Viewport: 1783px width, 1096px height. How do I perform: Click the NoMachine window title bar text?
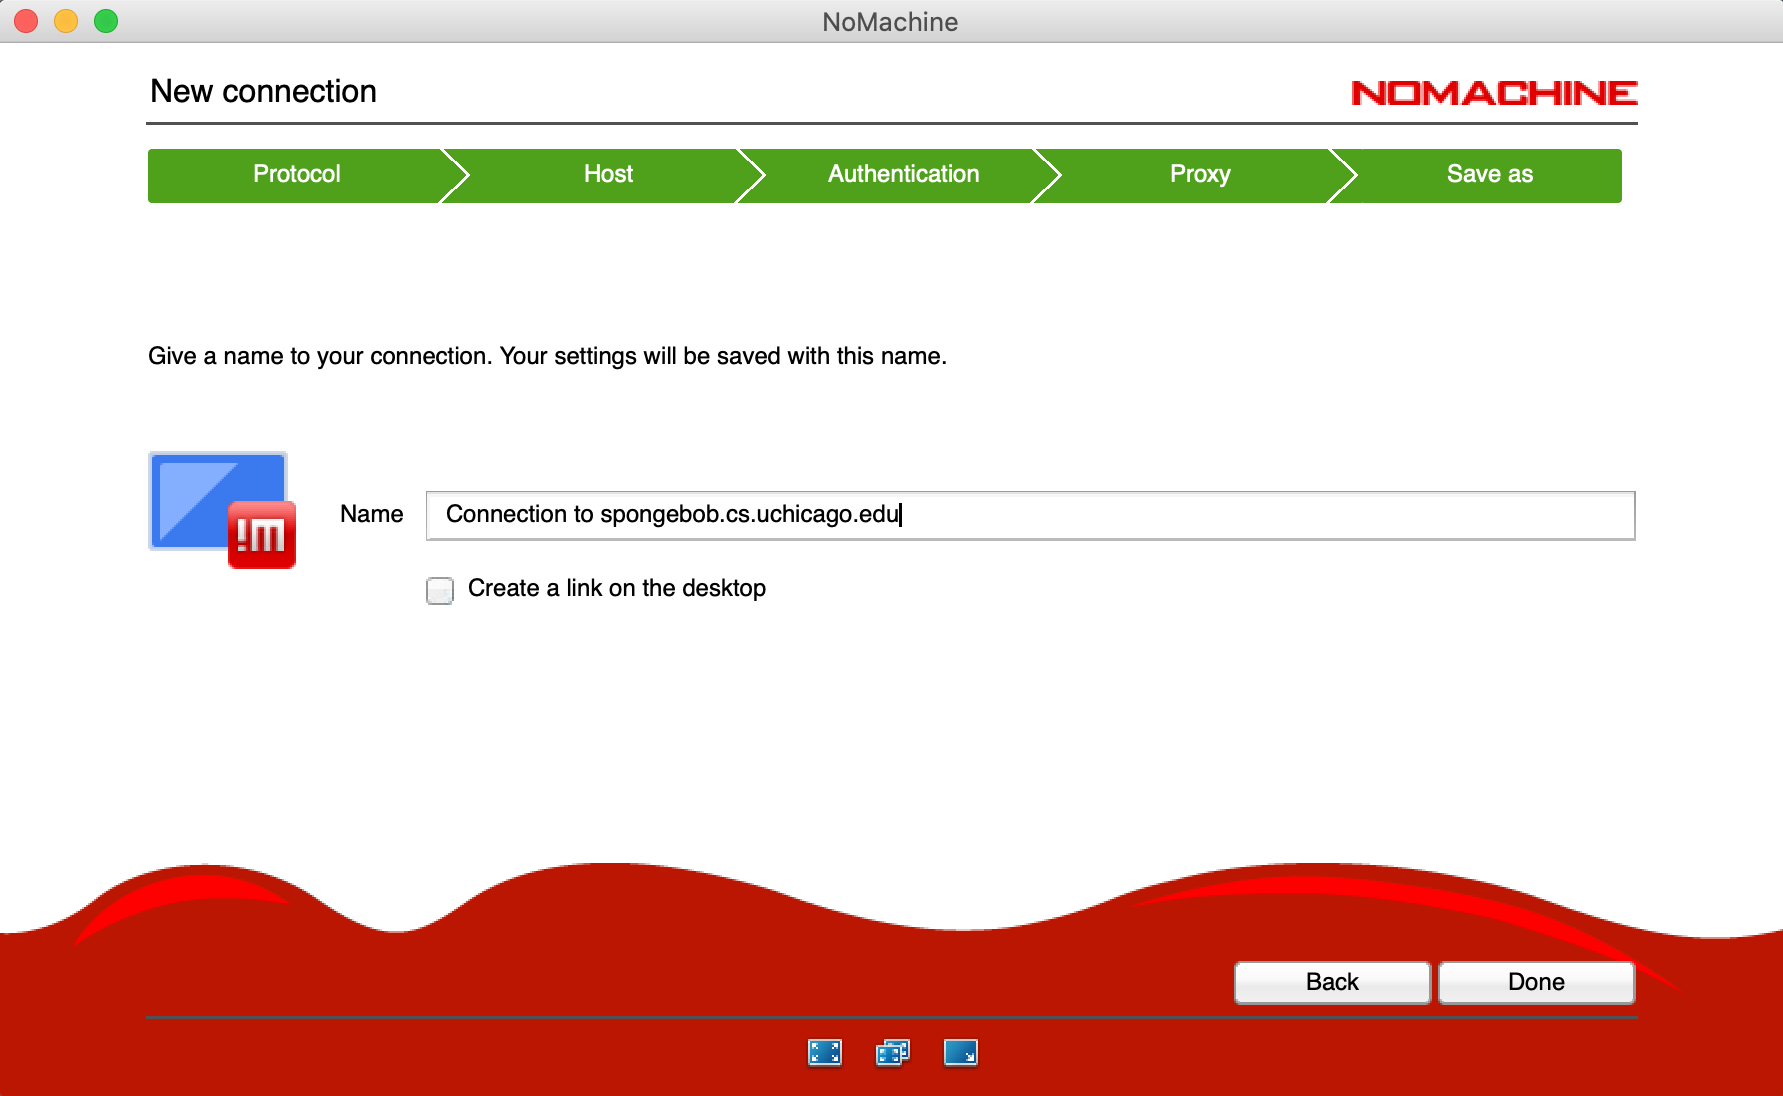pyautogui.click(x=890, y=22)
